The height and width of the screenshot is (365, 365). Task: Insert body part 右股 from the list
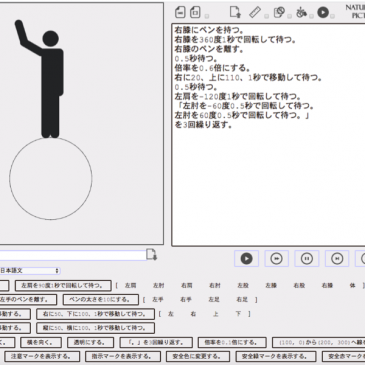click(x=299, y=286)
